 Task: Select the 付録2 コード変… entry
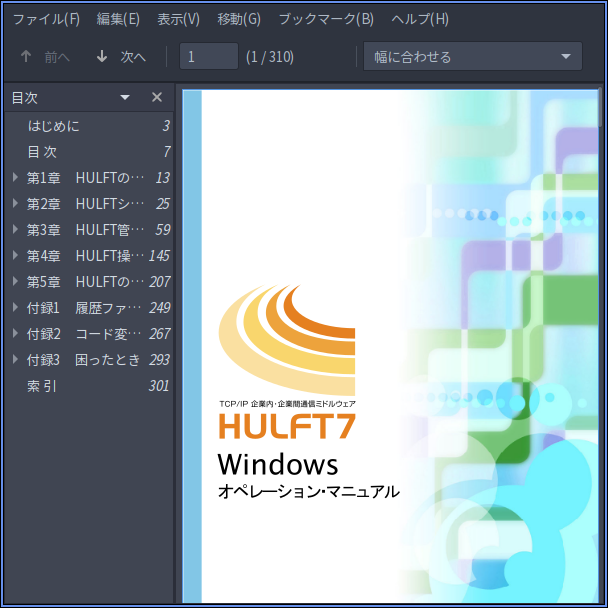(x=89, y=333)
